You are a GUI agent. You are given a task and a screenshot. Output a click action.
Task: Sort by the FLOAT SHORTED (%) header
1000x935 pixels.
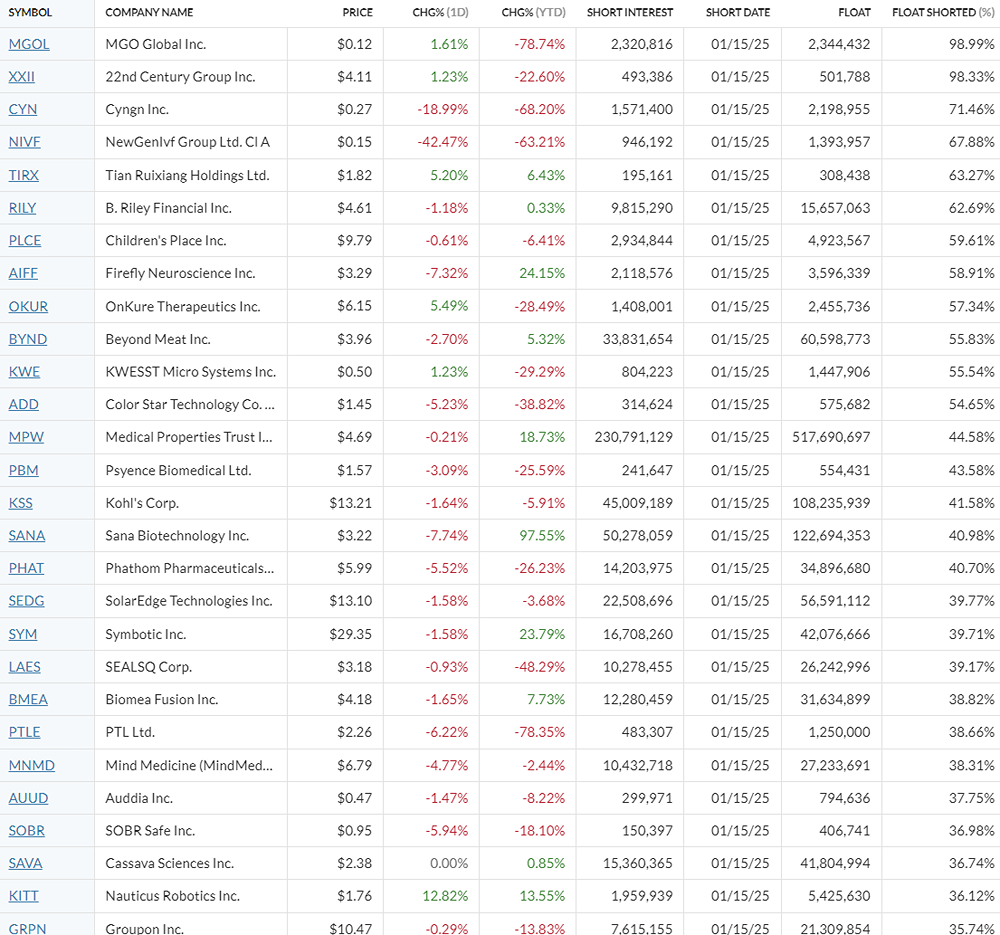point(943,12)
